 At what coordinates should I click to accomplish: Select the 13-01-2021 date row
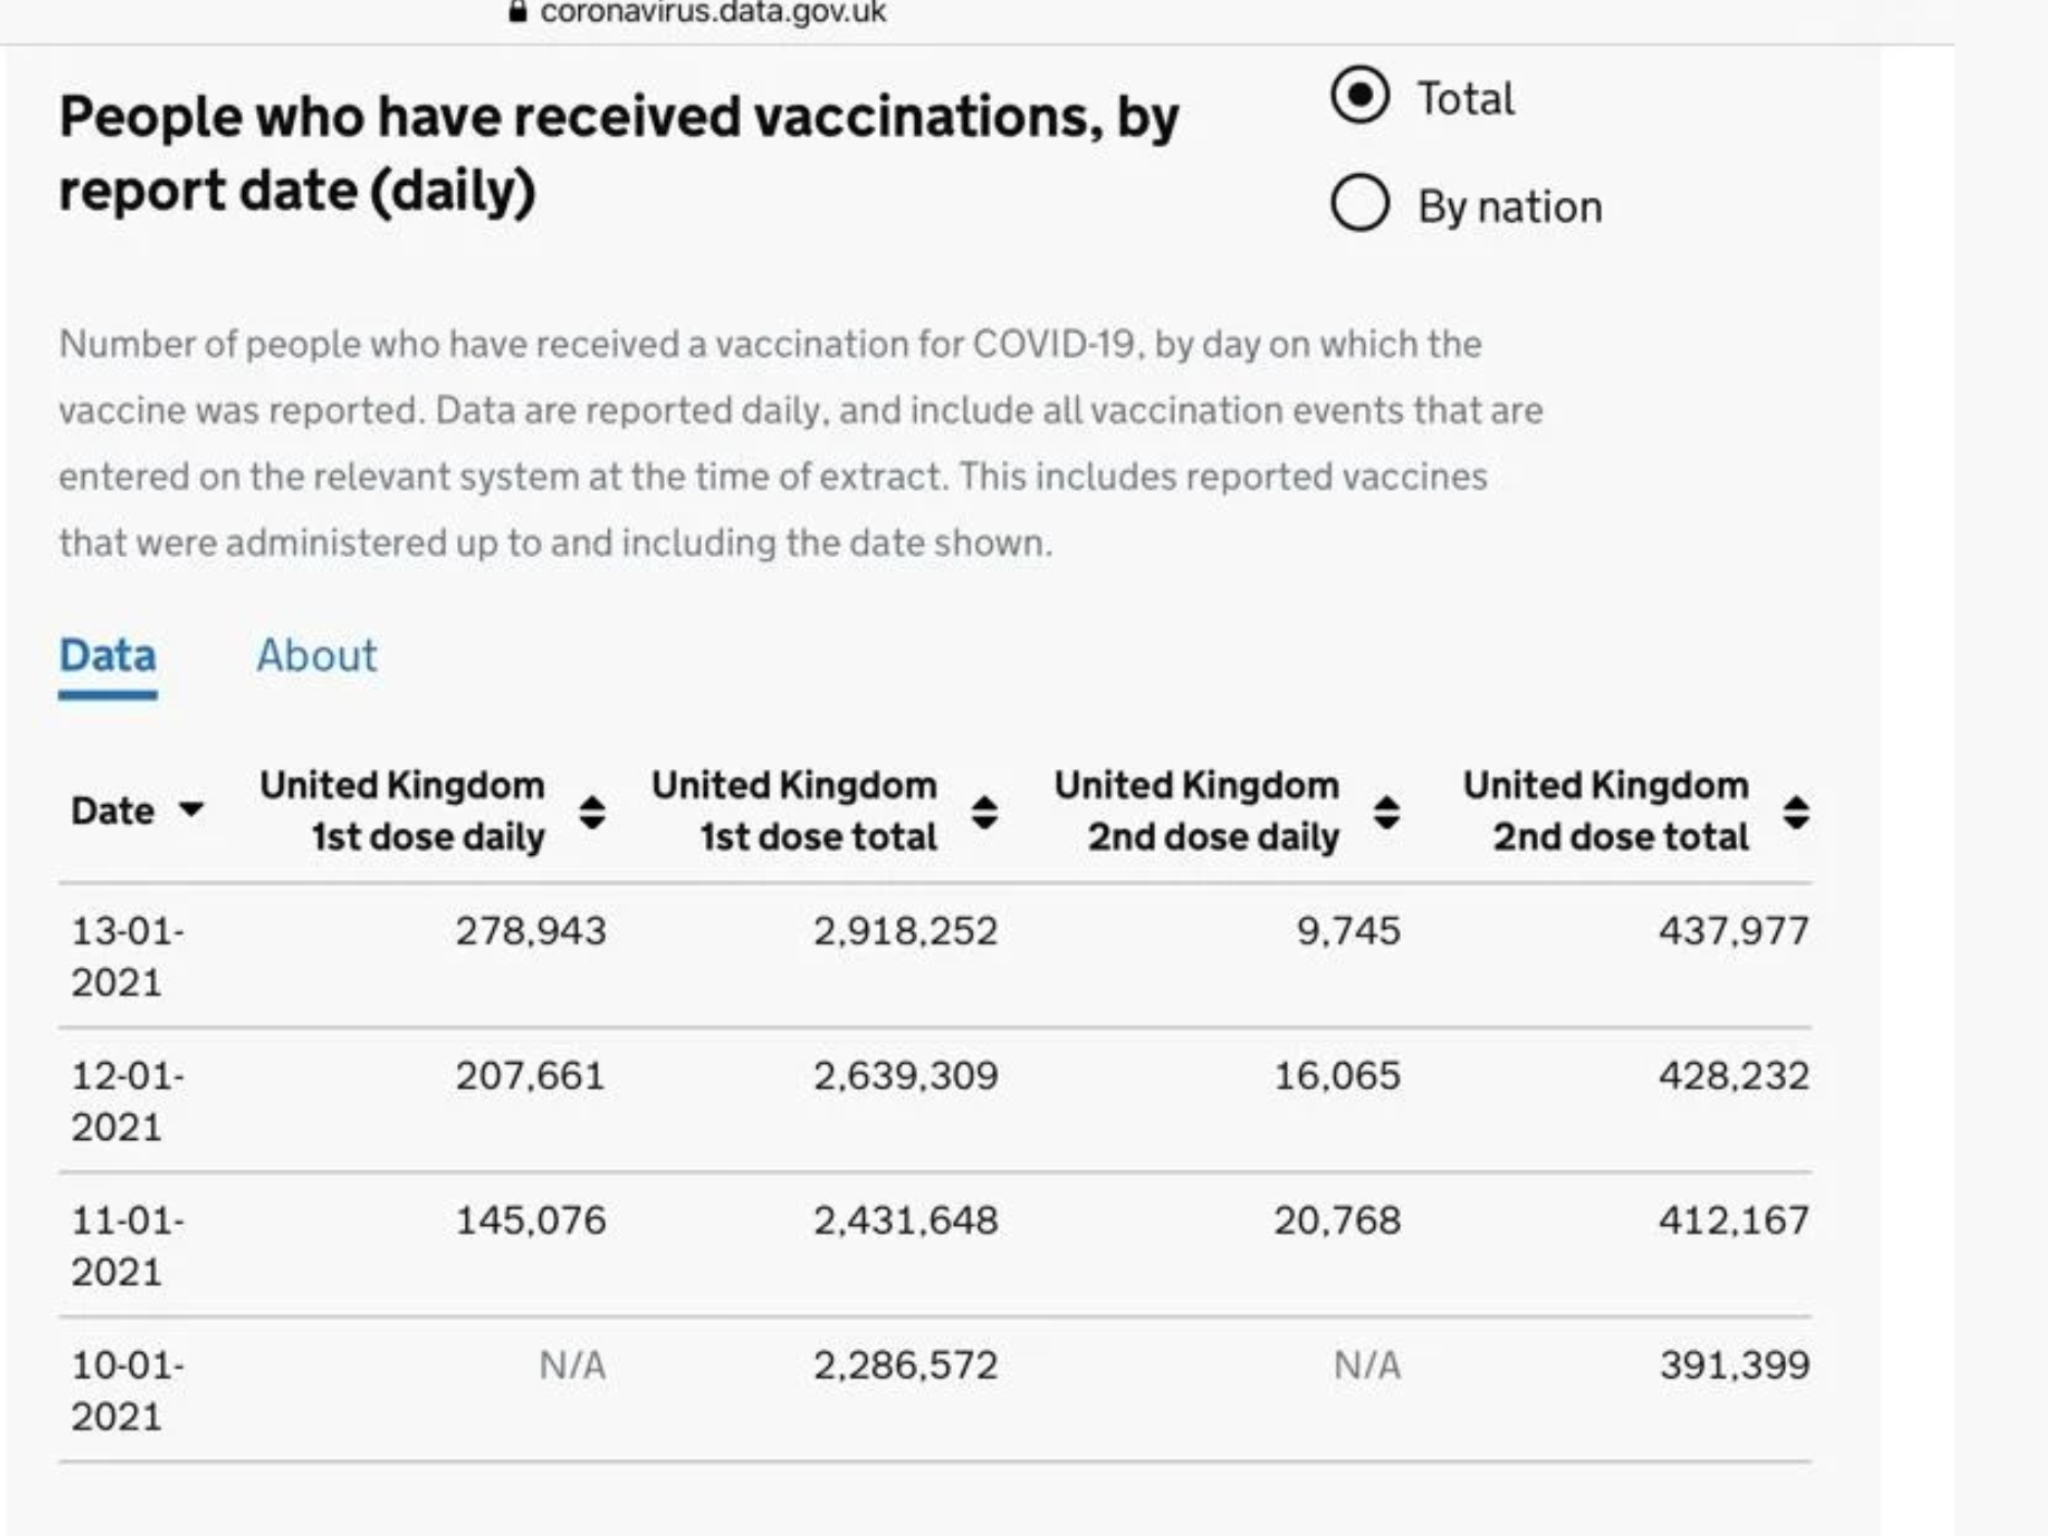click(x=935, y=956)
